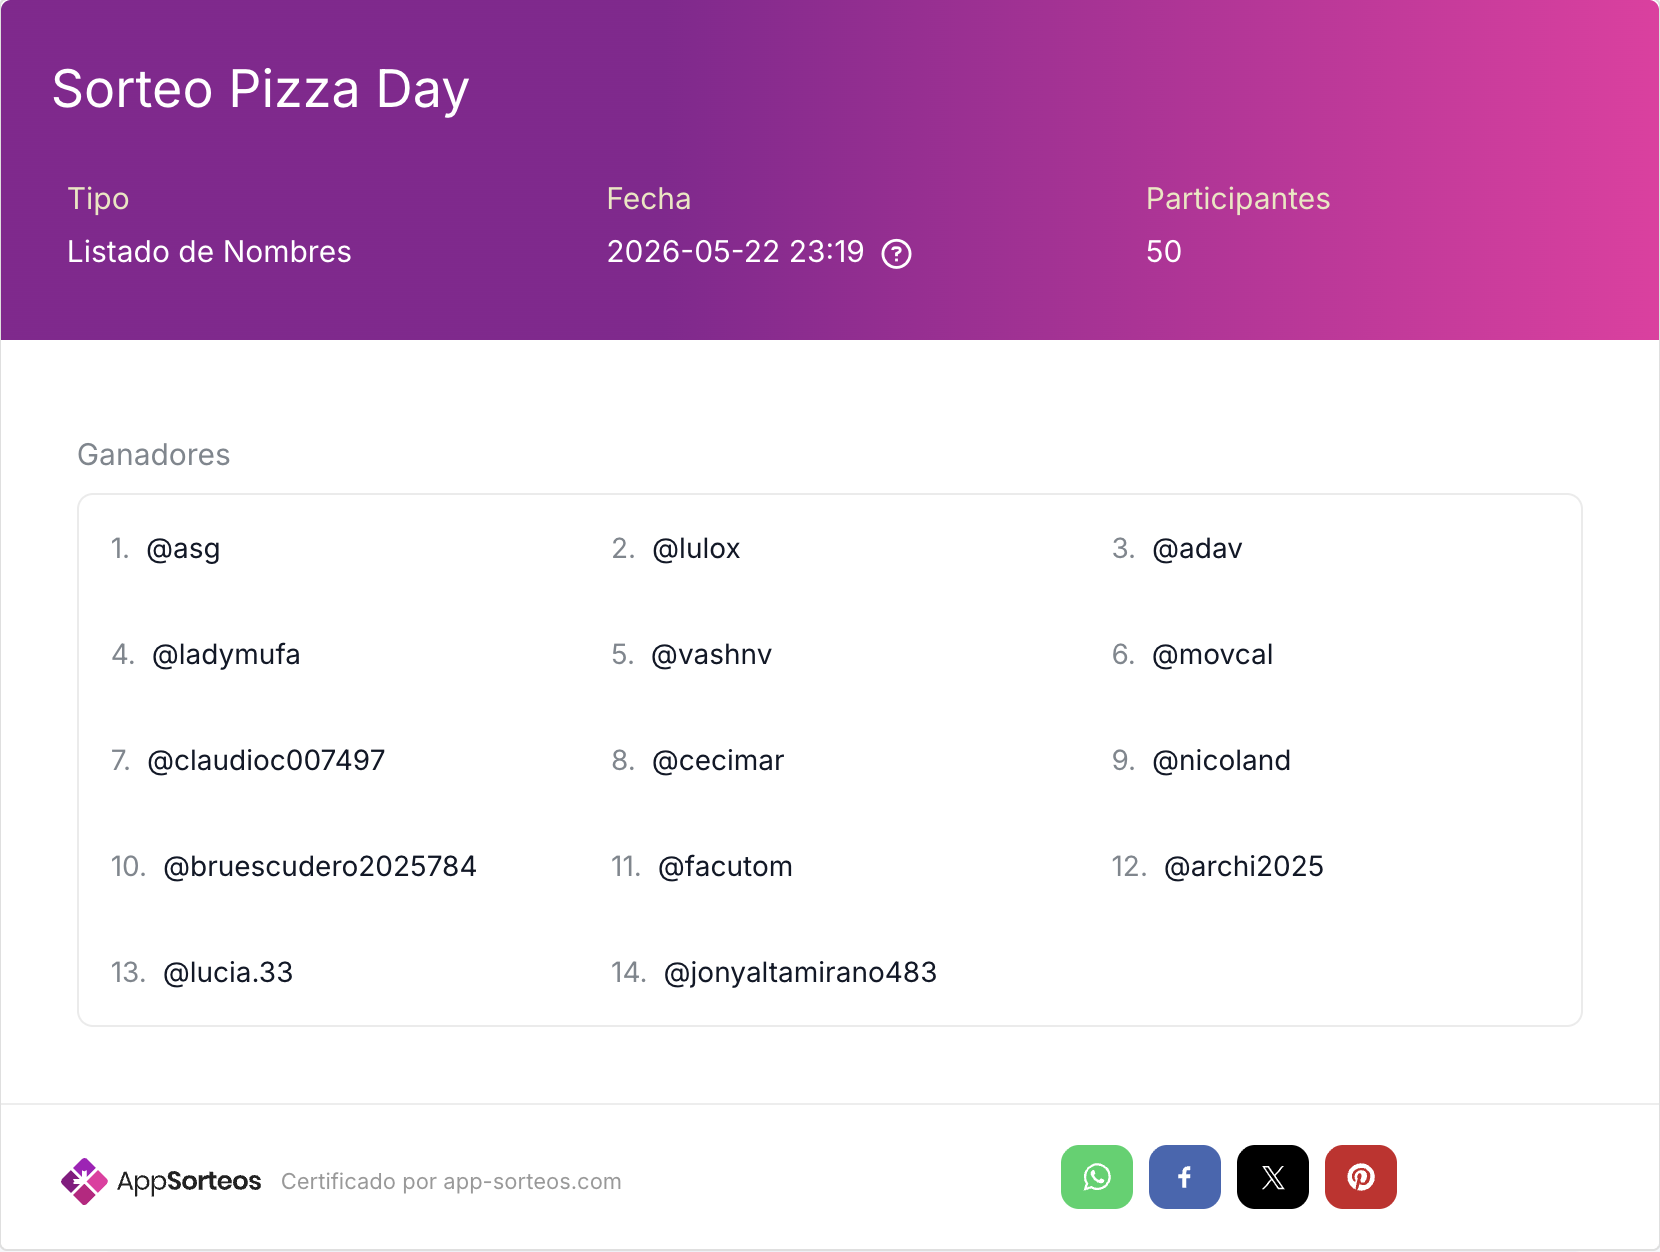Screen dimensions: 1660x1252
Task: Select winner @lulox
Action: 696,549
